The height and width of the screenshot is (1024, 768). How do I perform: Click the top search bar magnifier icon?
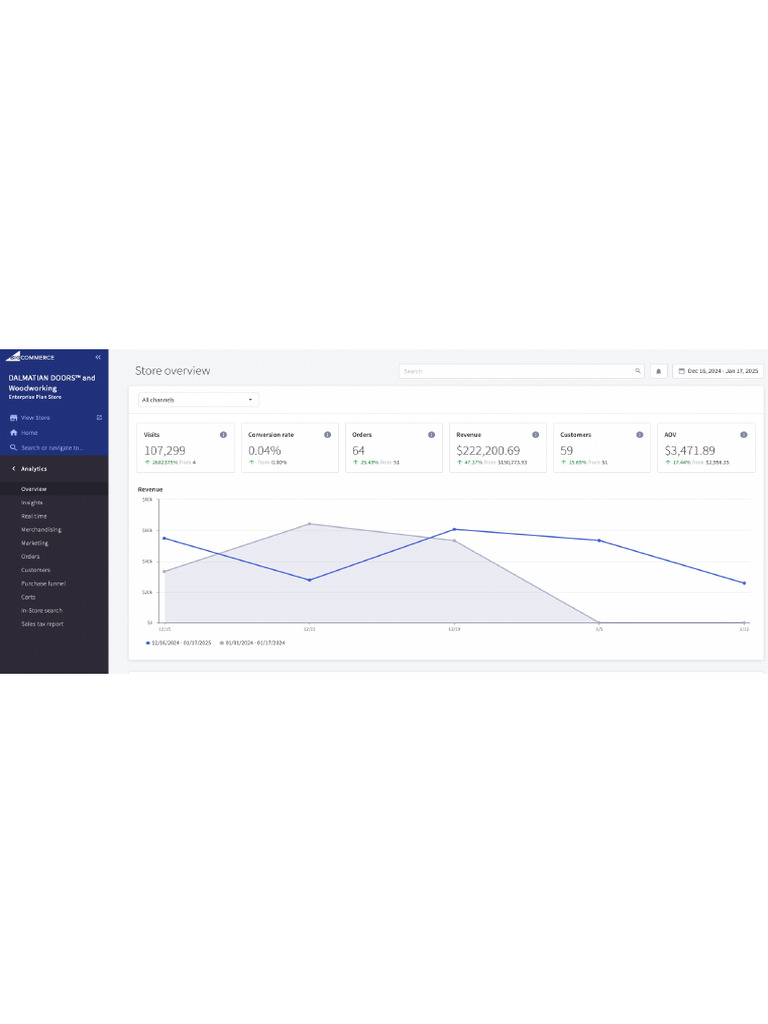(x=638, y=372)
